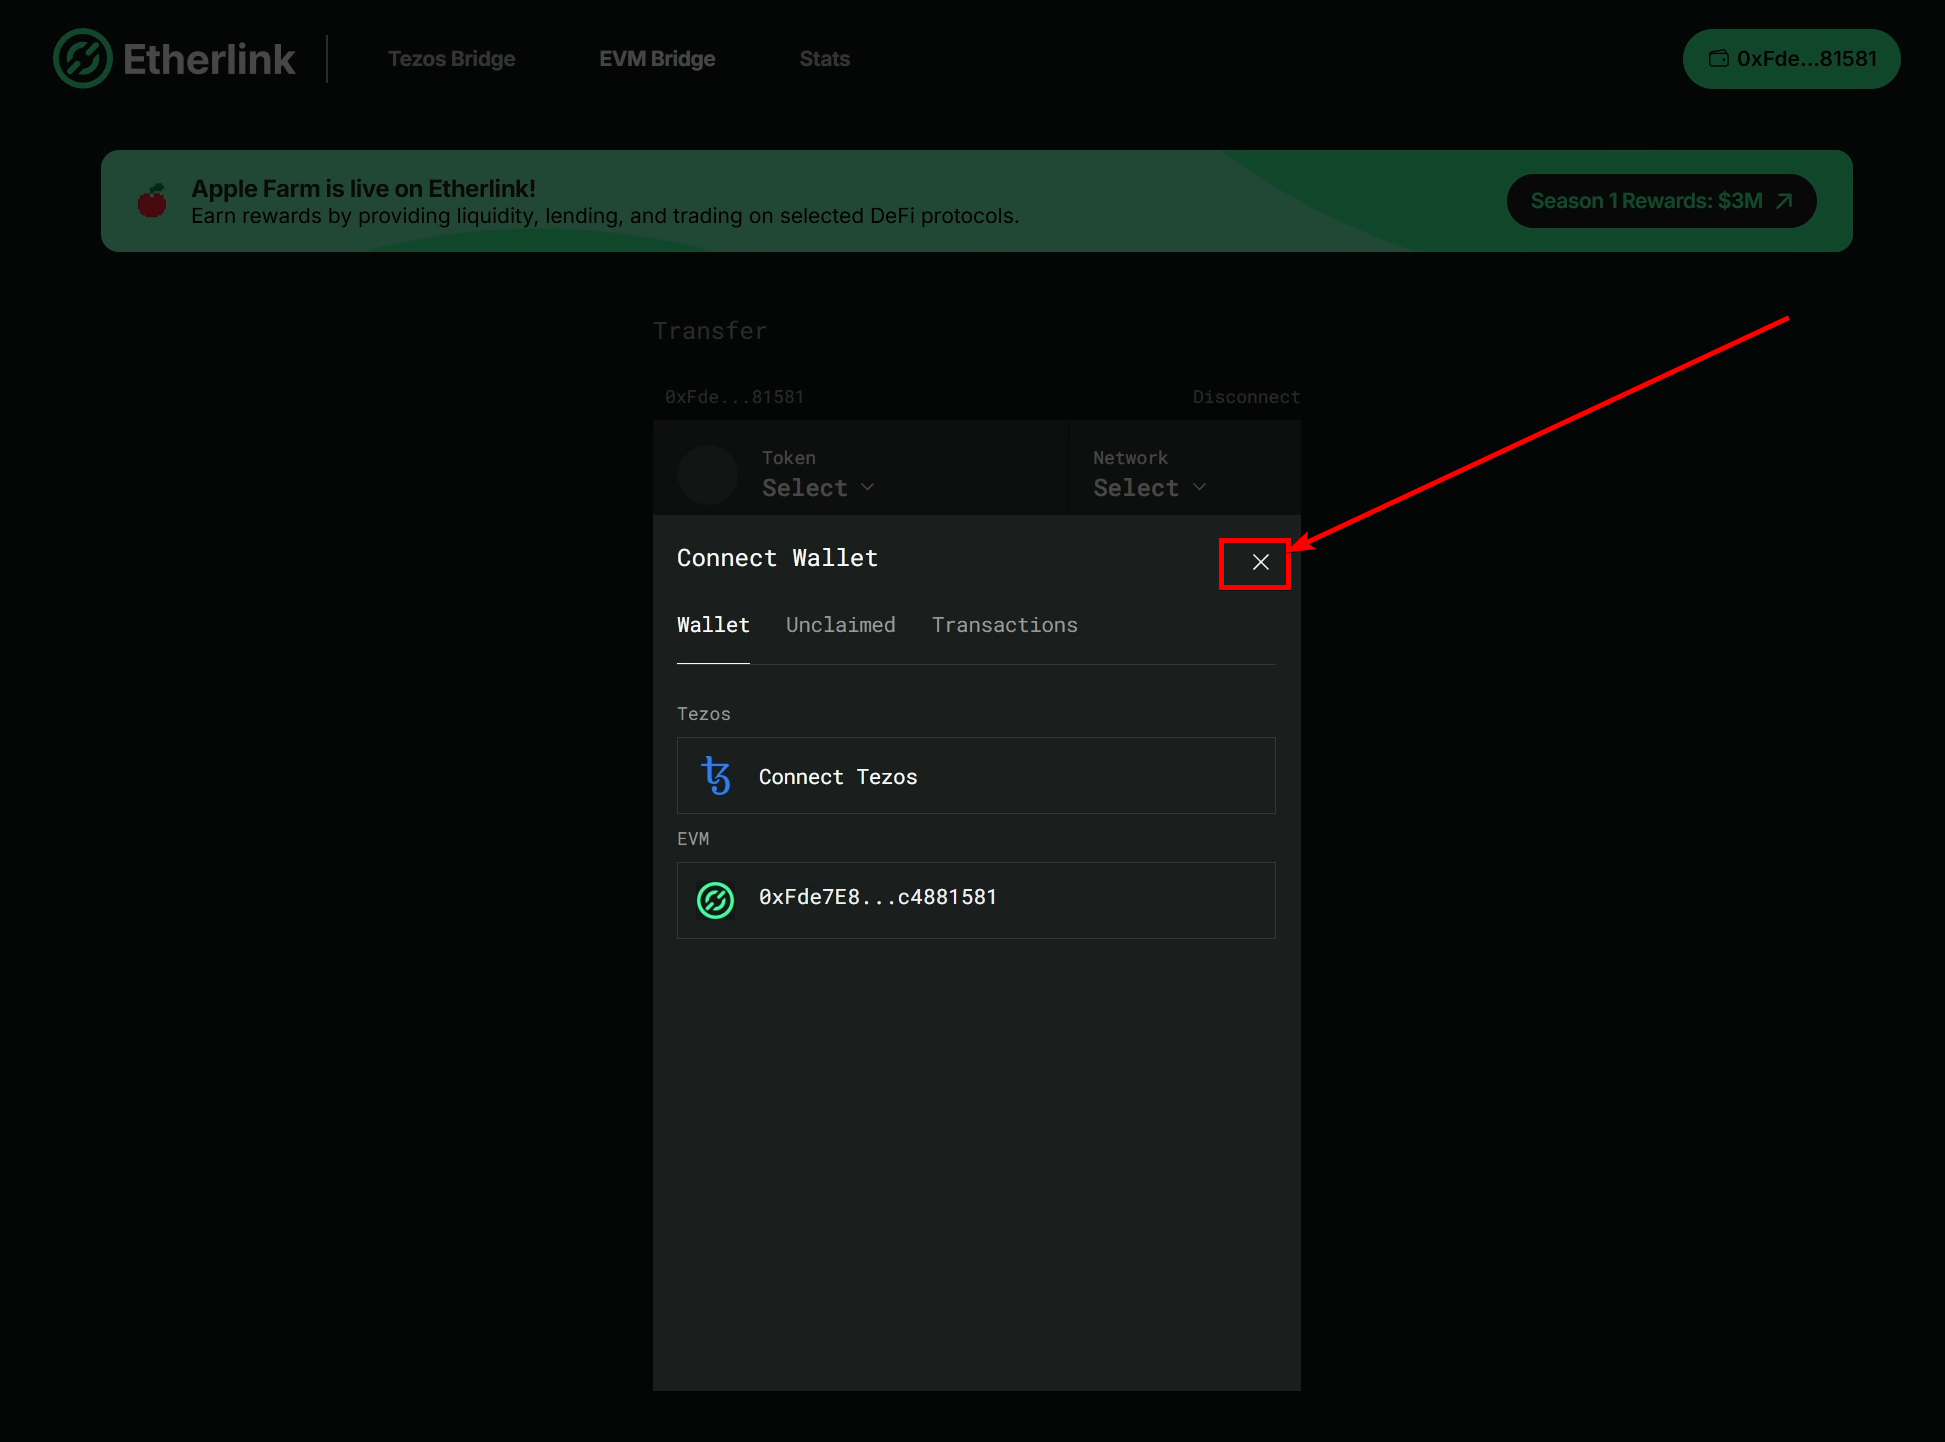Click the Etherlink logo icon

[x=83, y=58]
